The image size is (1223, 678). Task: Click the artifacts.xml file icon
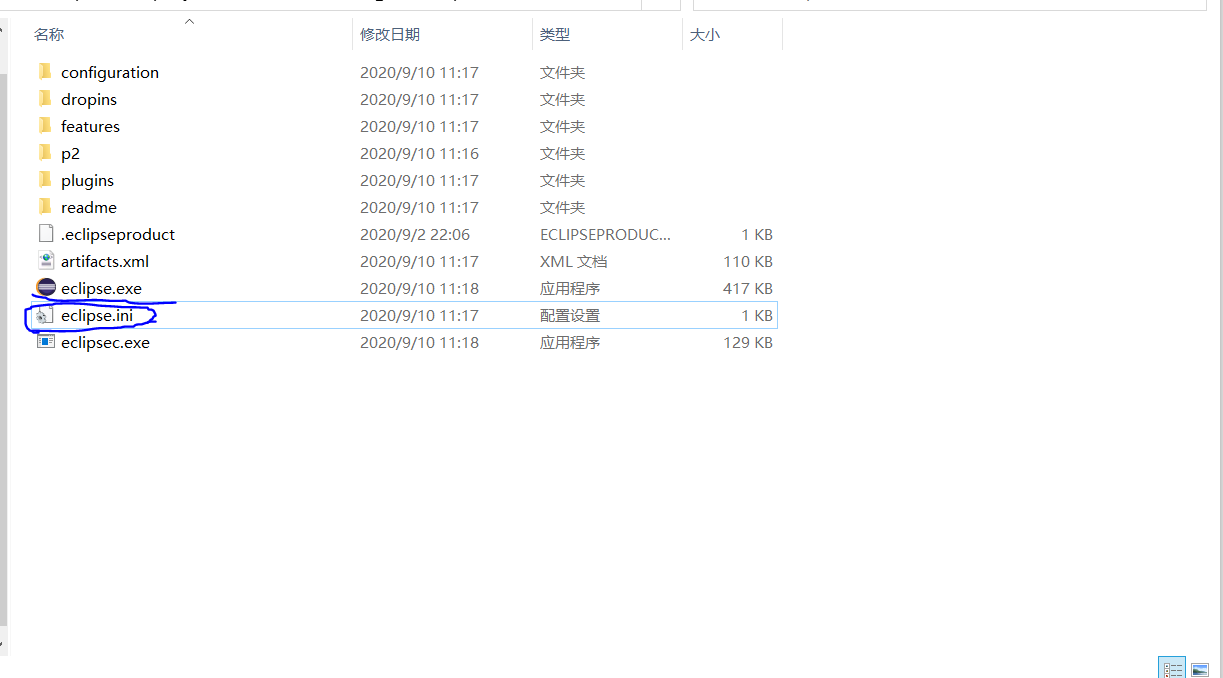[45, 261]
